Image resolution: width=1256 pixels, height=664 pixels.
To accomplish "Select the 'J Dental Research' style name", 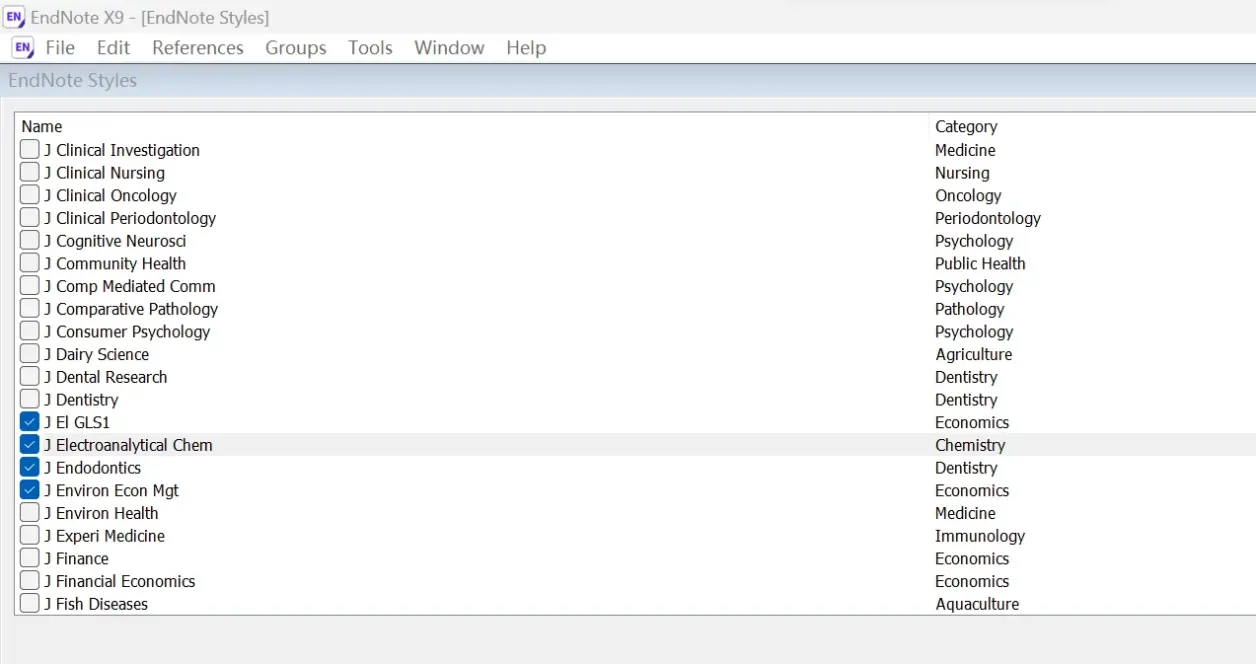I will coord(106,377).
